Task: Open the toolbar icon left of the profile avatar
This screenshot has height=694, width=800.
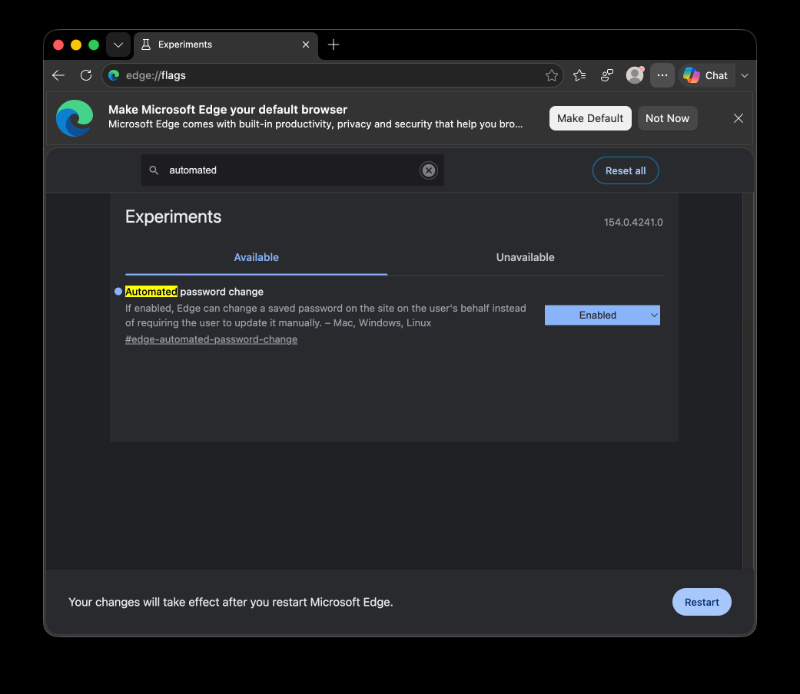Action: point(607,76)
